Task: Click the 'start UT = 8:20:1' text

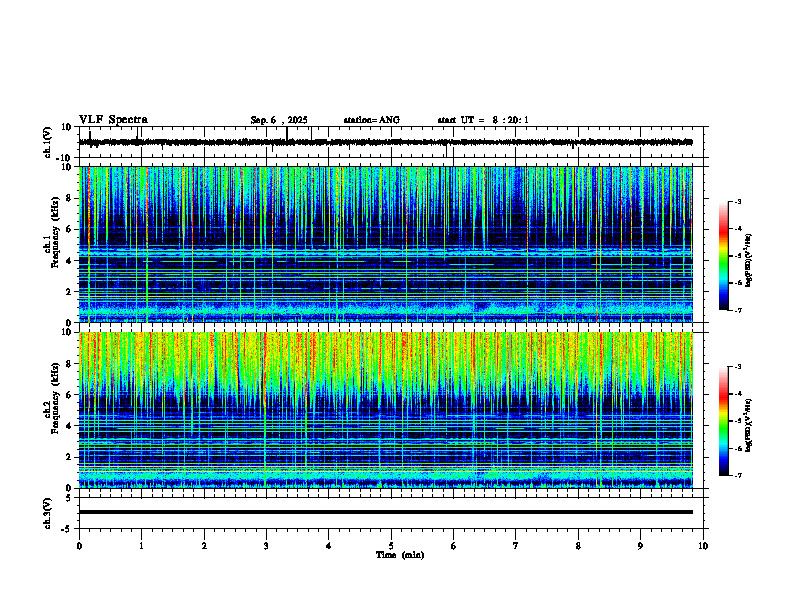Action: 483,120
